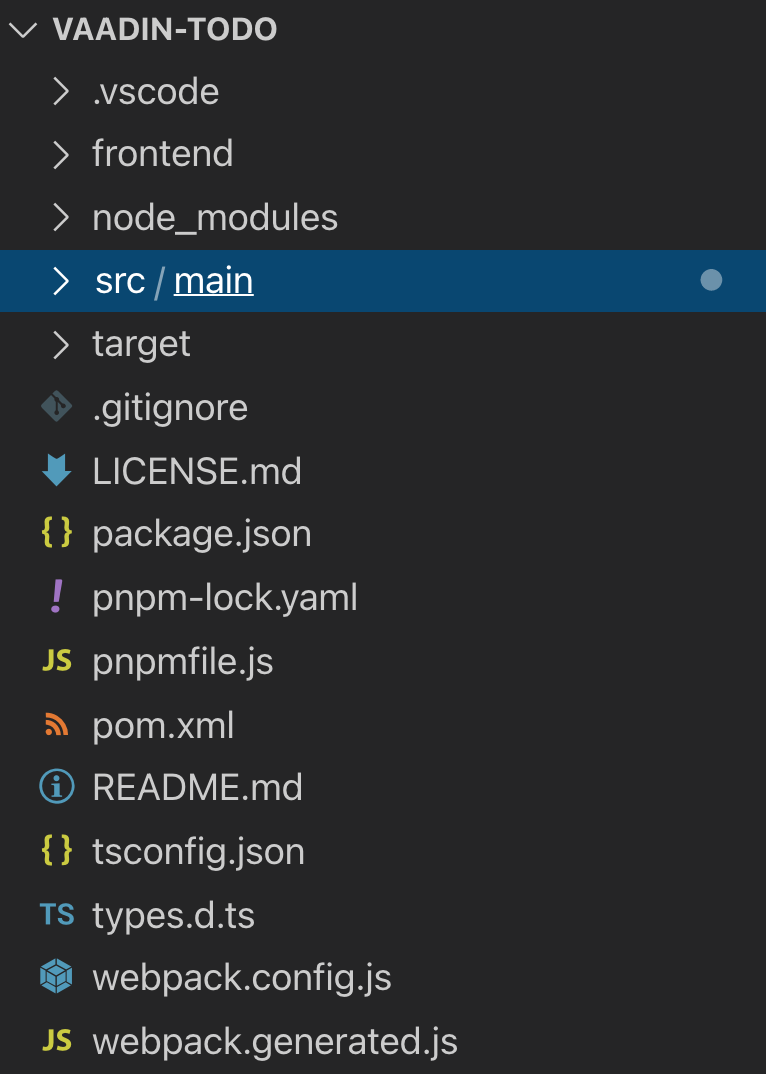Click the JS icon beside webpack.generated.js
The height and width of the screenshot is (1074, 766).
[58, 1041]
